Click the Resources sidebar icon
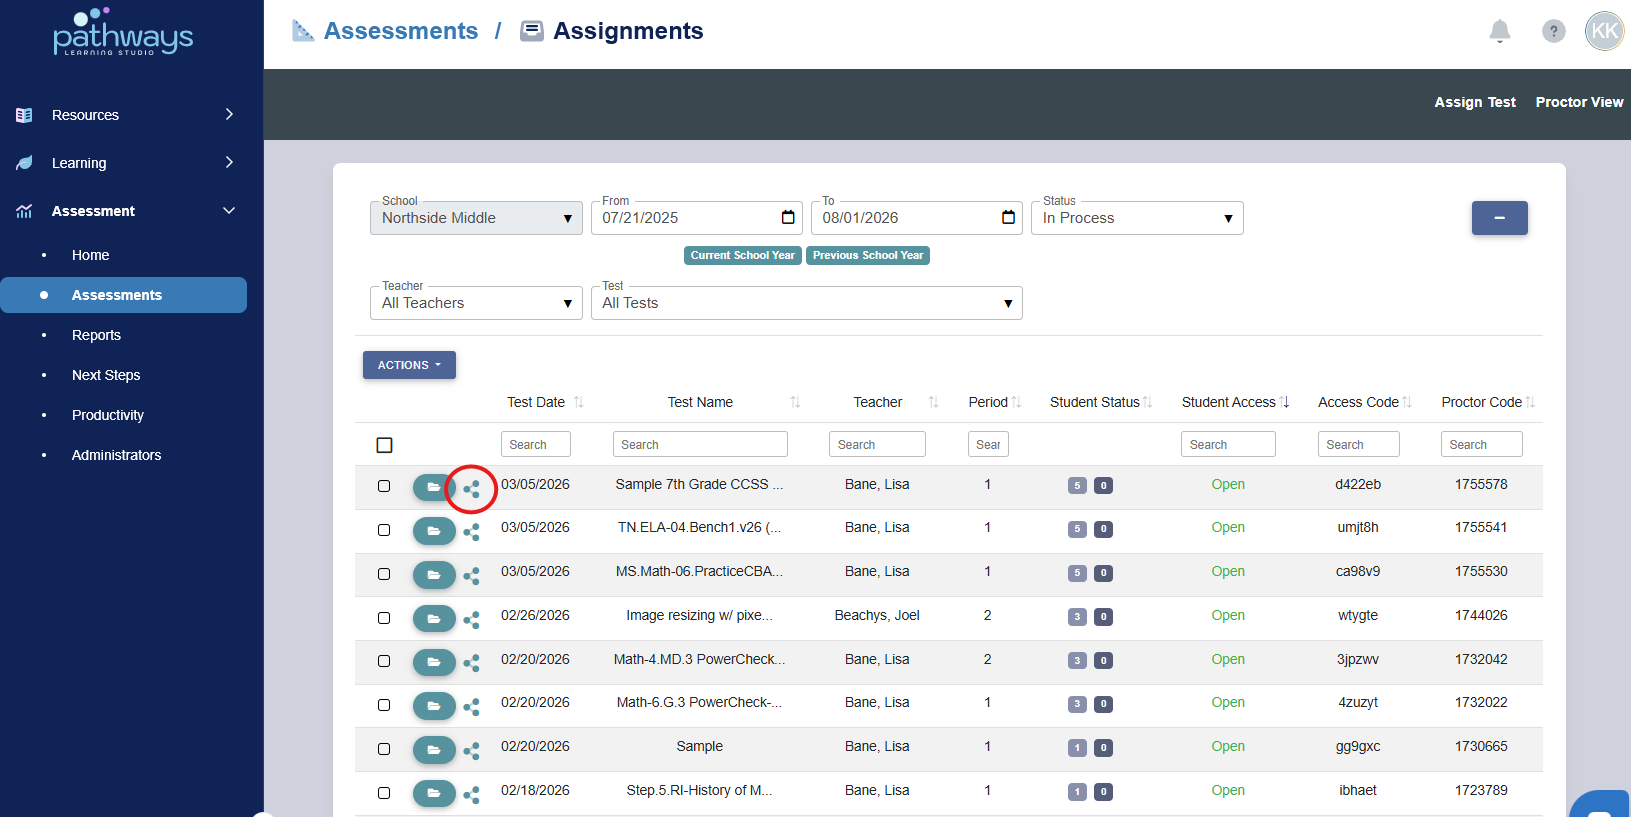 click(24, 115)
